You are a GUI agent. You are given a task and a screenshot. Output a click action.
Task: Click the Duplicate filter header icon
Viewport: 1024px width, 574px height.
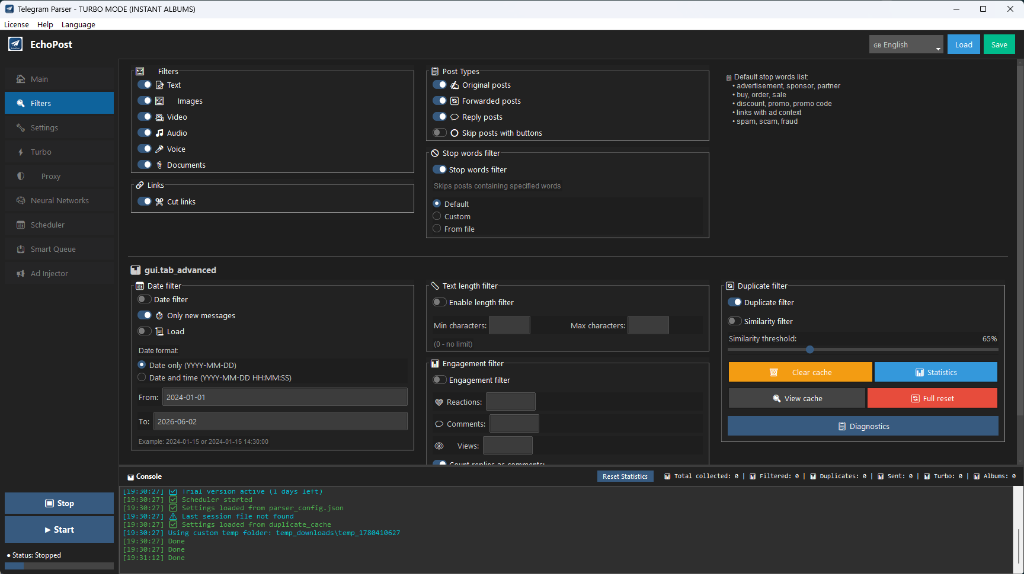pos(730,286)
